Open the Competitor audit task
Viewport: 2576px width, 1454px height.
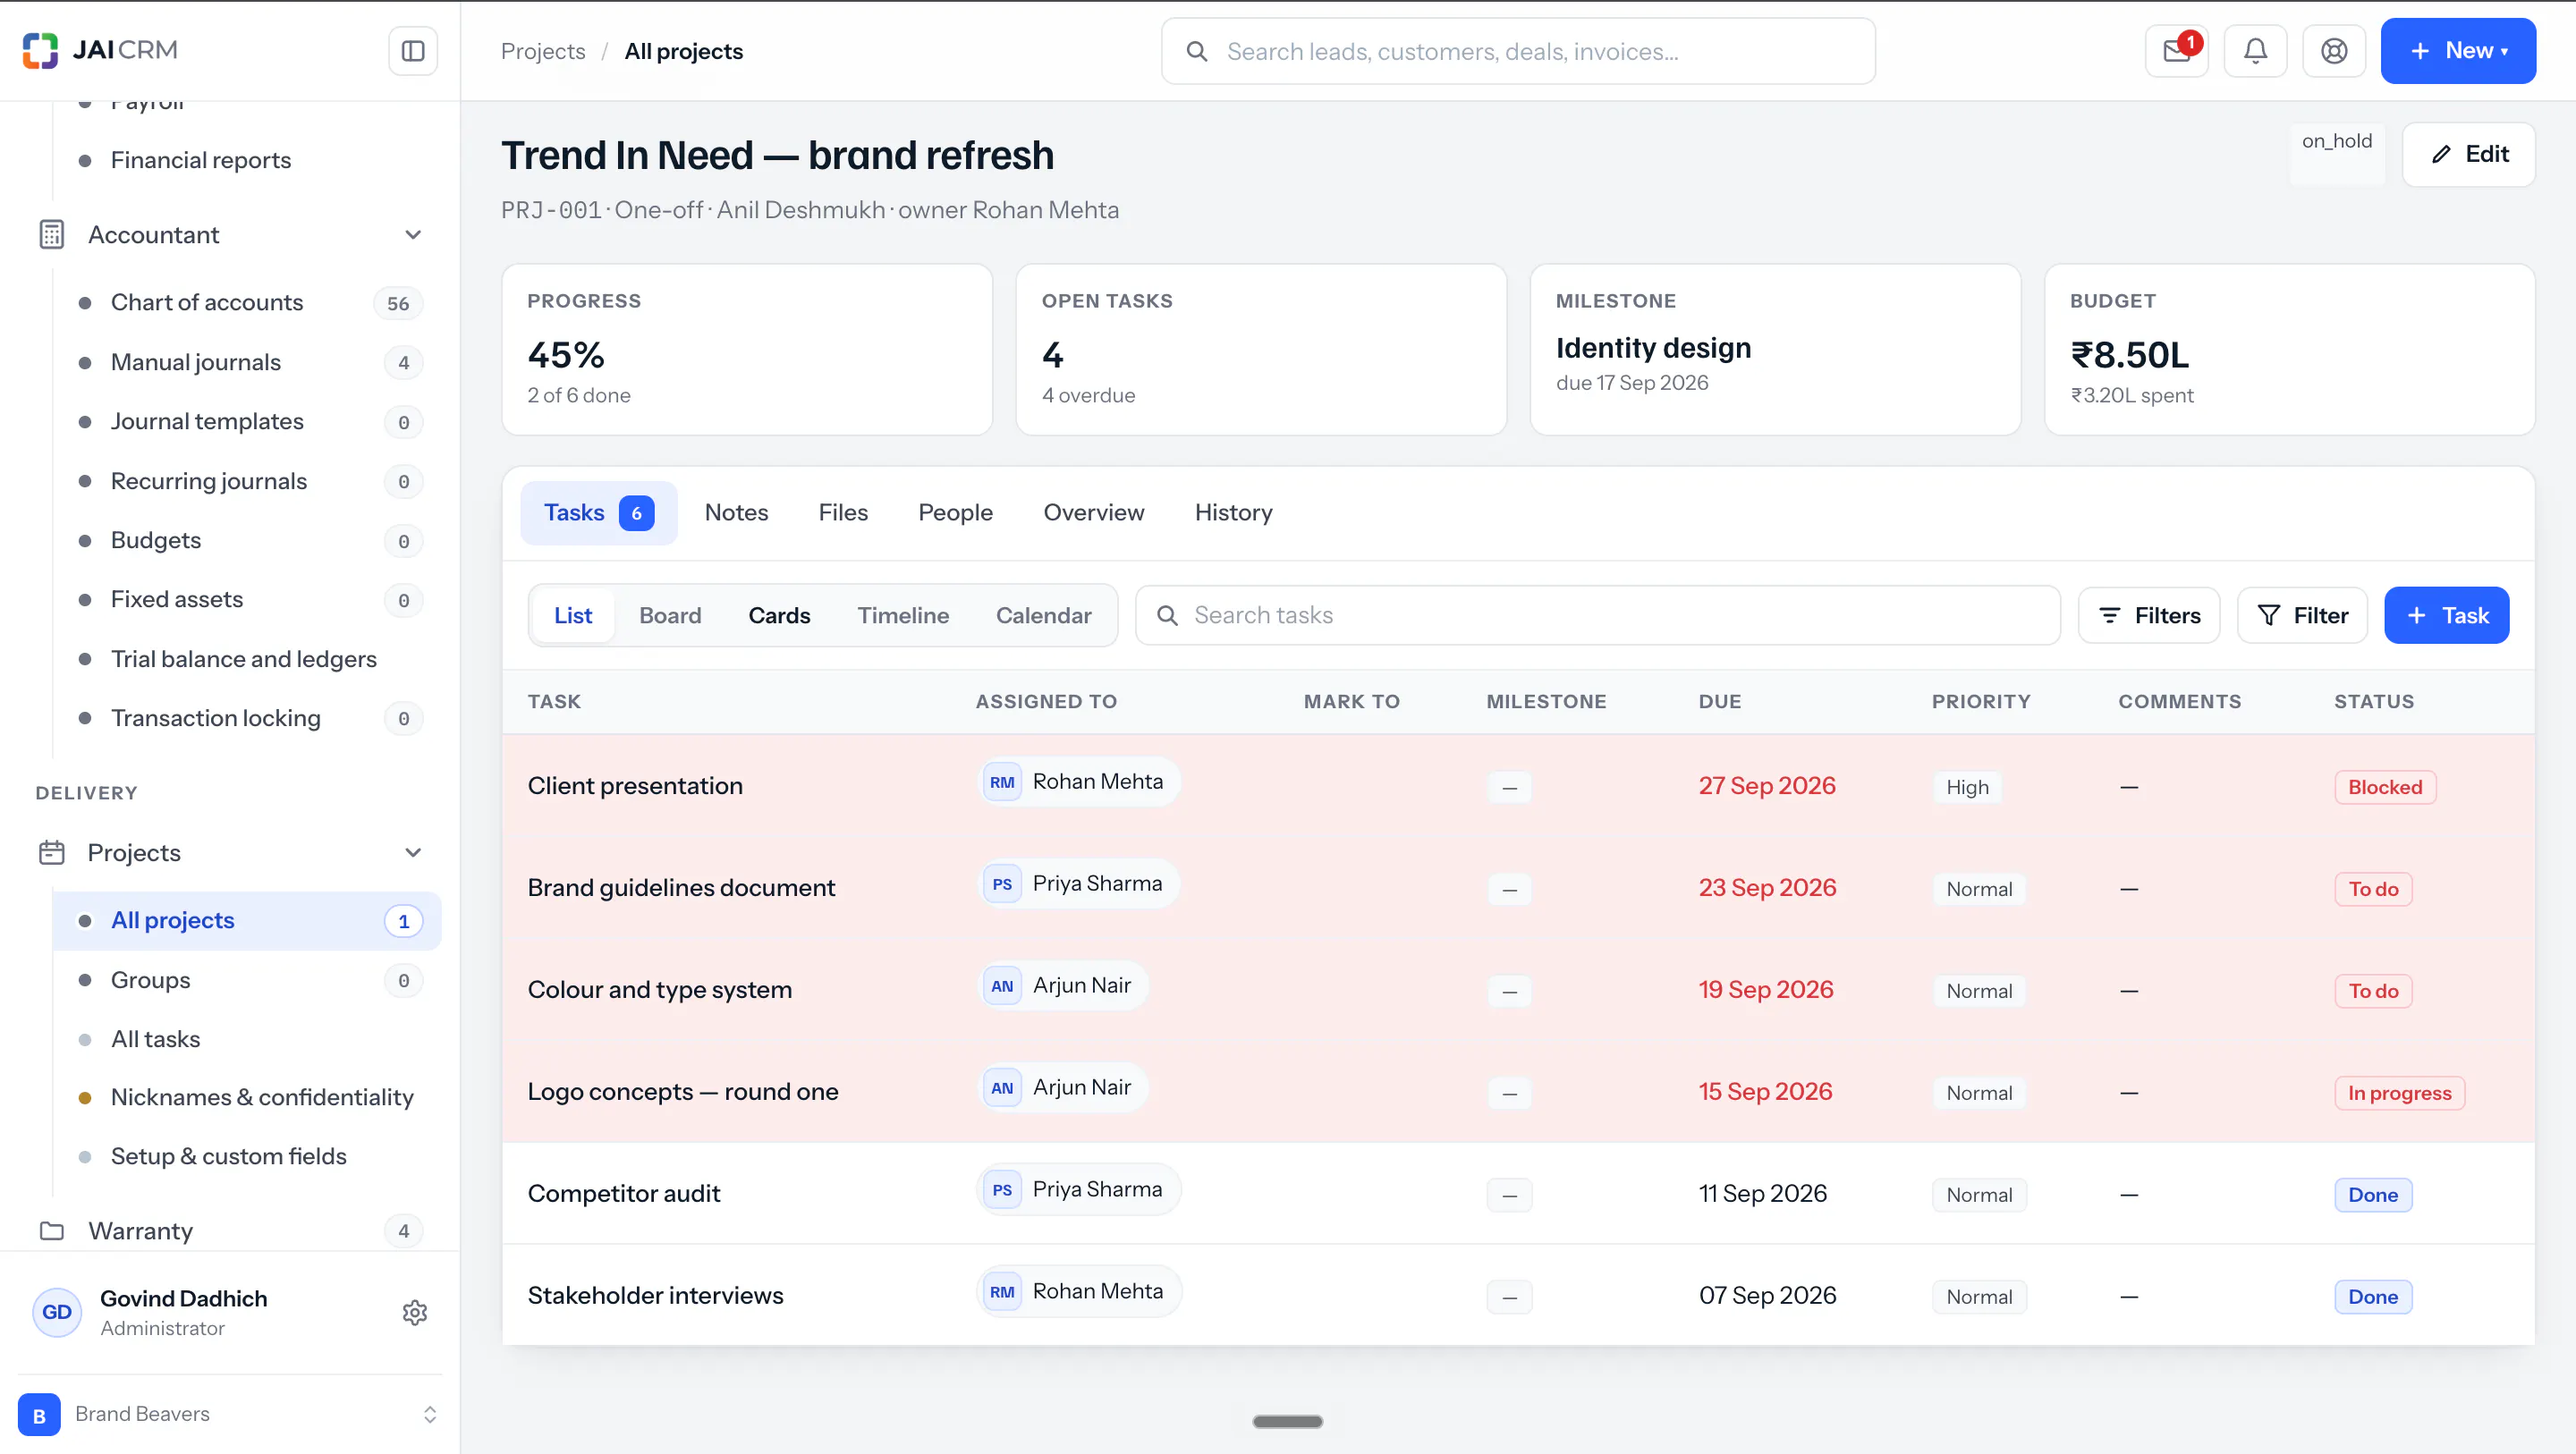(x=623, y=1193)
